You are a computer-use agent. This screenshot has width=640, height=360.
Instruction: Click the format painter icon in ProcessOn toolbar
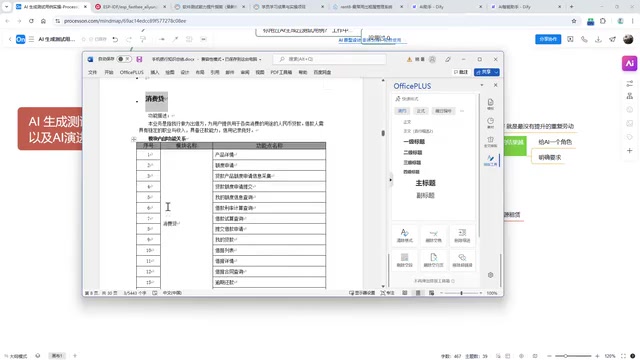click(x=143, y=39)
